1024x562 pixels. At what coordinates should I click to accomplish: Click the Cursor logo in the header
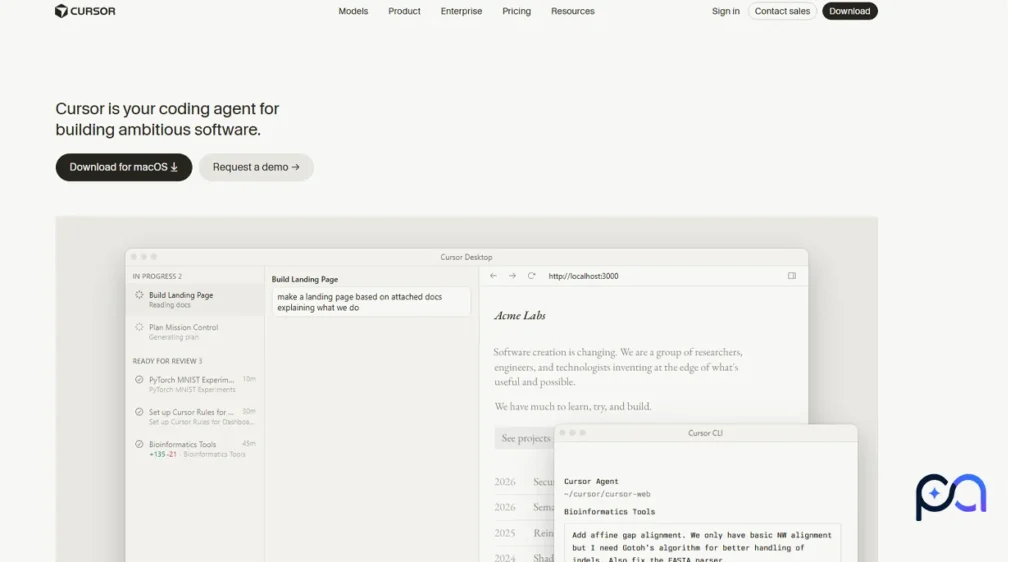point(85,11)
